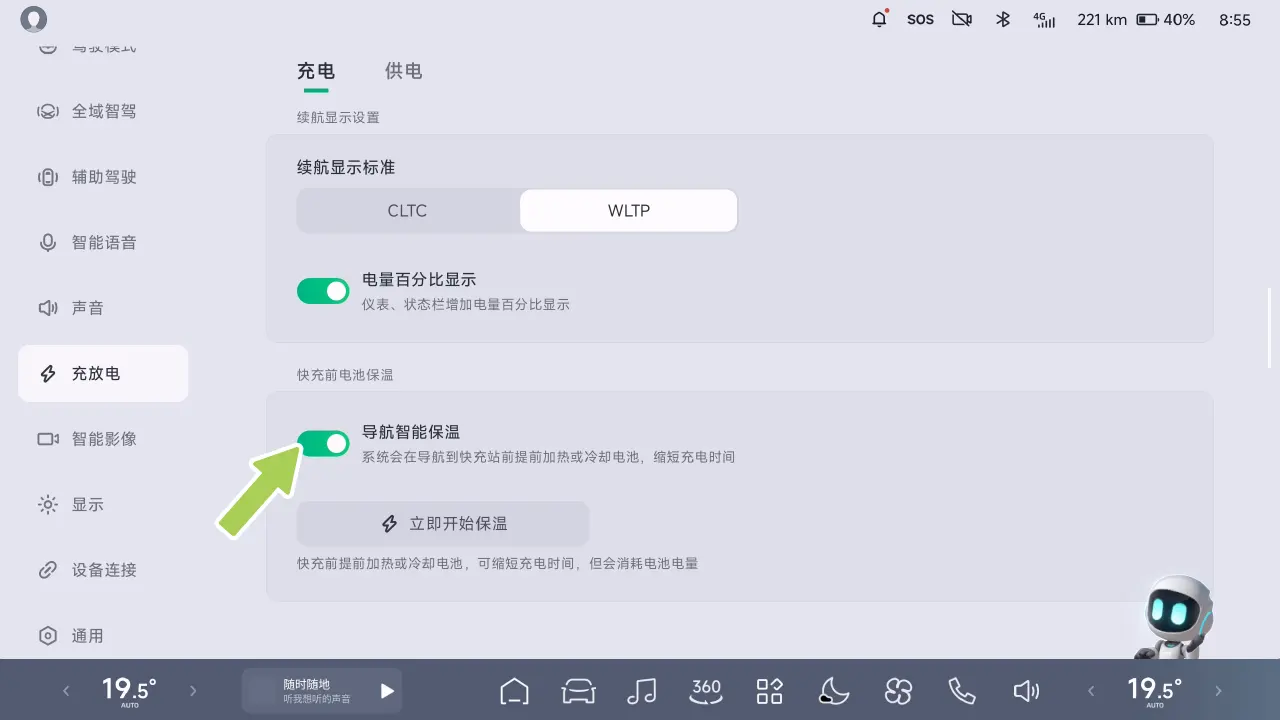
Task: Open the 360 surround camera view
Action: pos(706,690)
